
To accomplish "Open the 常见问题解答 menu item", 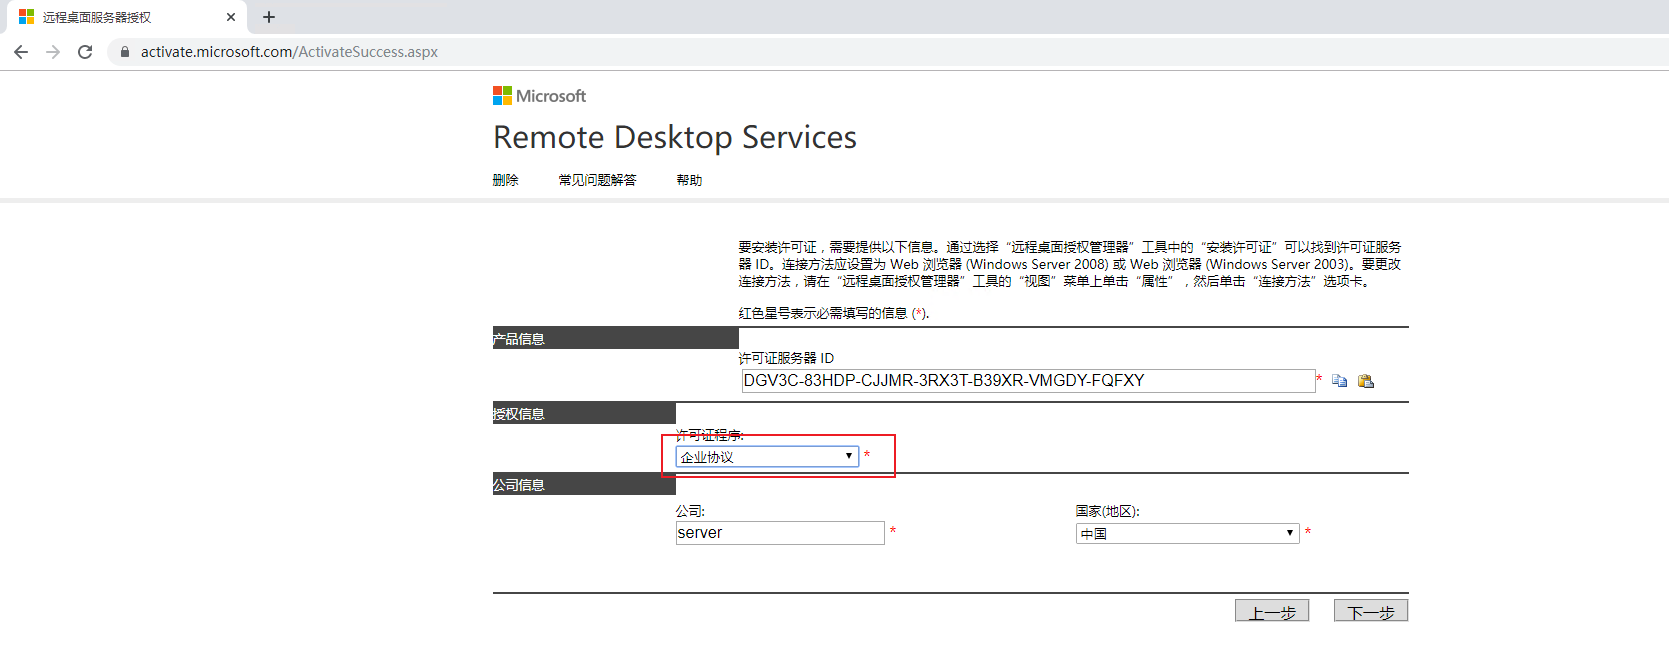I will (597, 180).
